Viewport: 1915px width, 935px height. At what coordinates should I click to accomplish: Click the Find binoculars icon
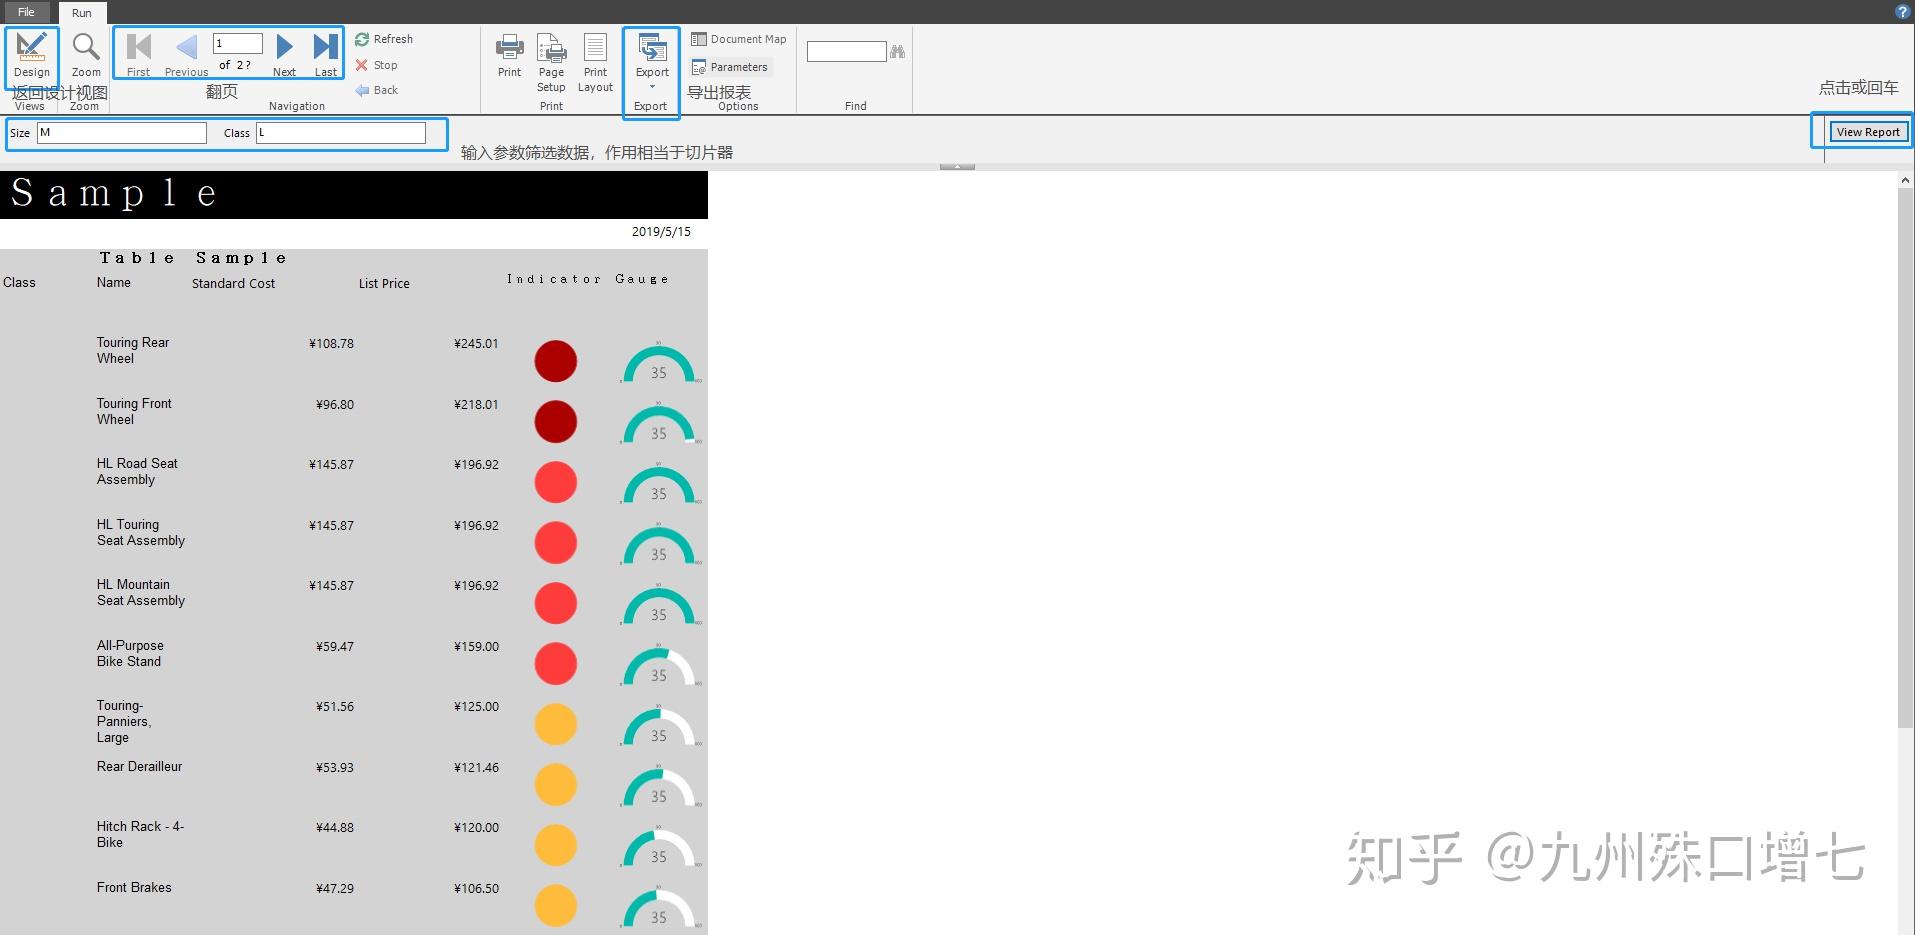click(896, 50)
